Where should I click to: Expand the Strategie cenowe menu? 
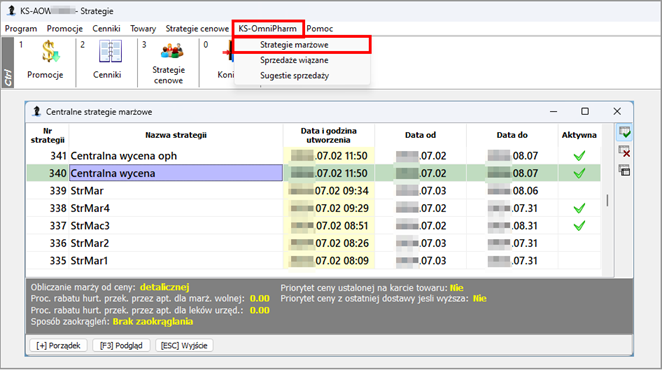(x=197, y=29)
